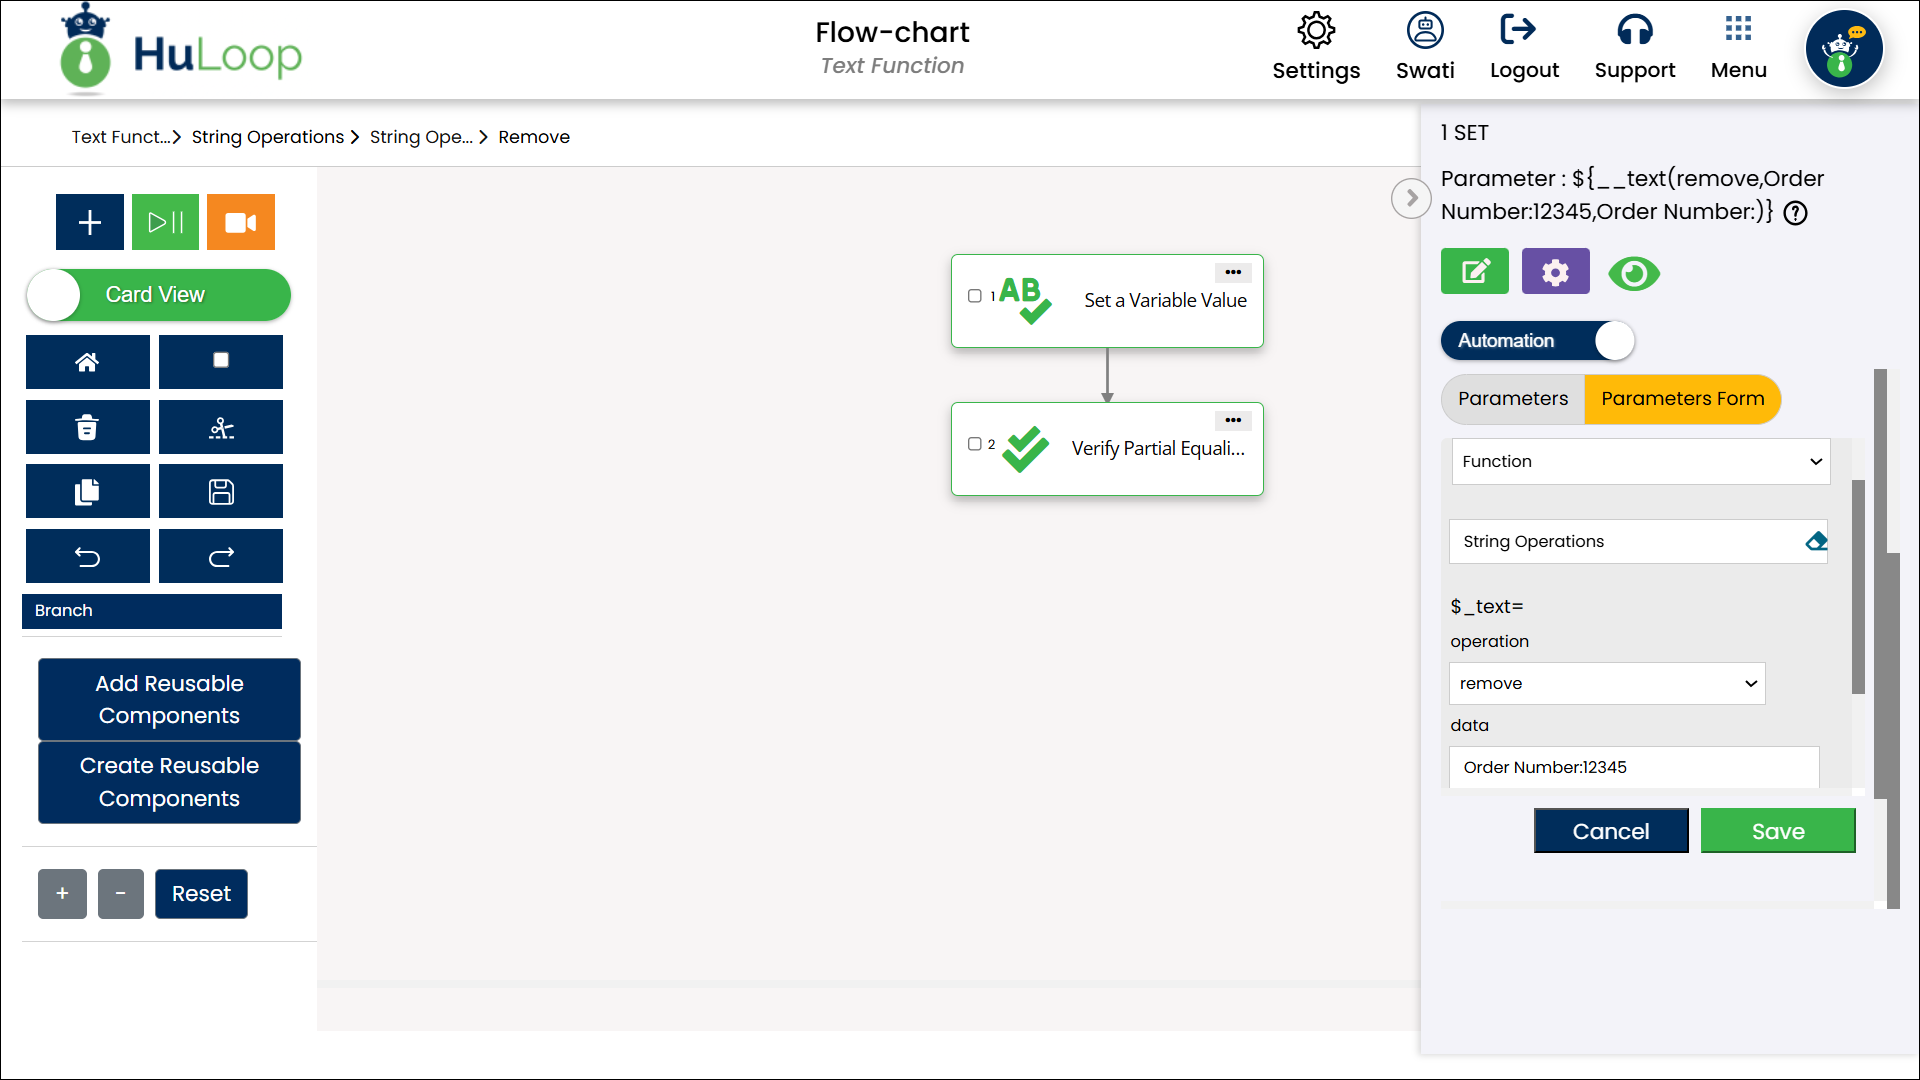The height and width of the screenshot is (1080, 1920).
Task: Click the inner parameters form scrollbar
Action: coord(1858,587)
